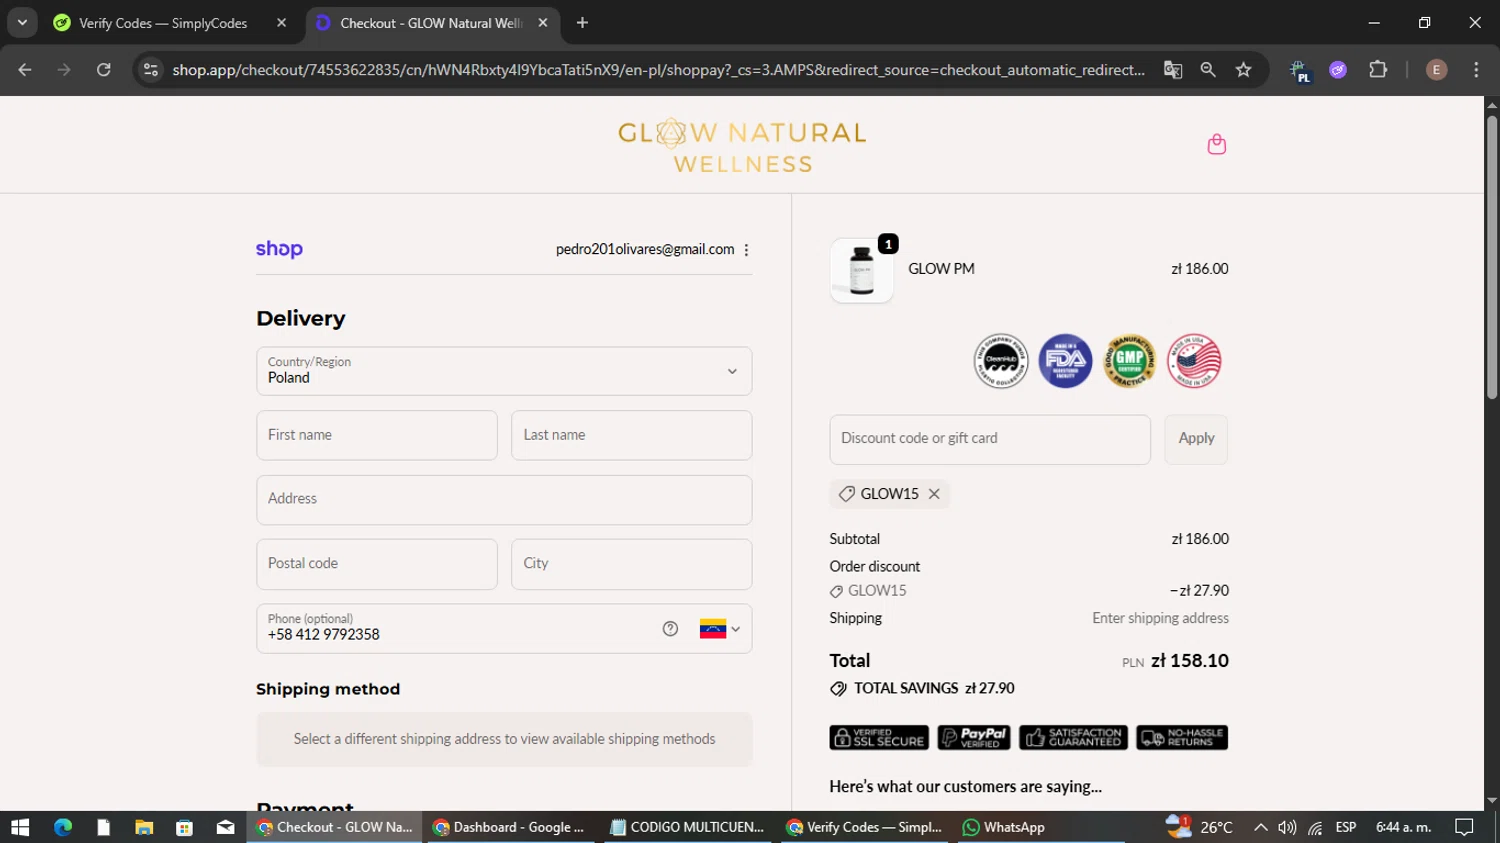Click the Discount code or gift card field
The image size is (1500, 843).
[990, 440]
